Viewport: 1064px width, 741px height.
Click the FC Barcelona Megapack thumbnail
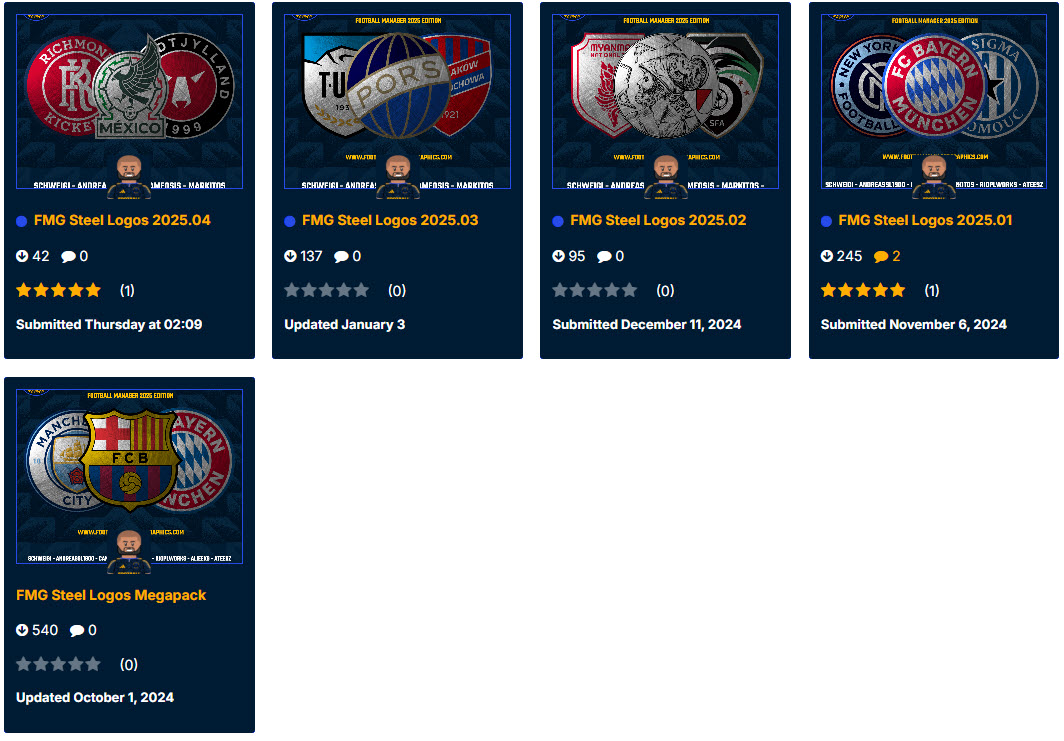[130, 476]
